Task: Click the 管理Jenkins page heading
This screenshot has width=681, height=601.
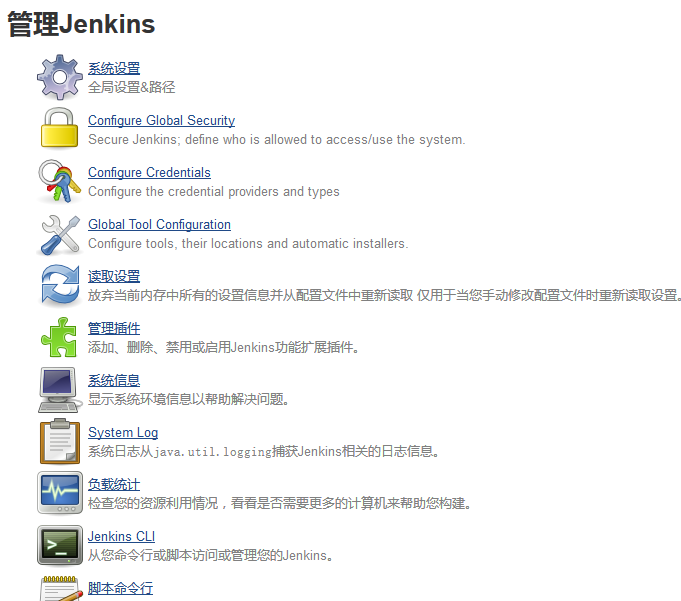Action: (81, 24)
